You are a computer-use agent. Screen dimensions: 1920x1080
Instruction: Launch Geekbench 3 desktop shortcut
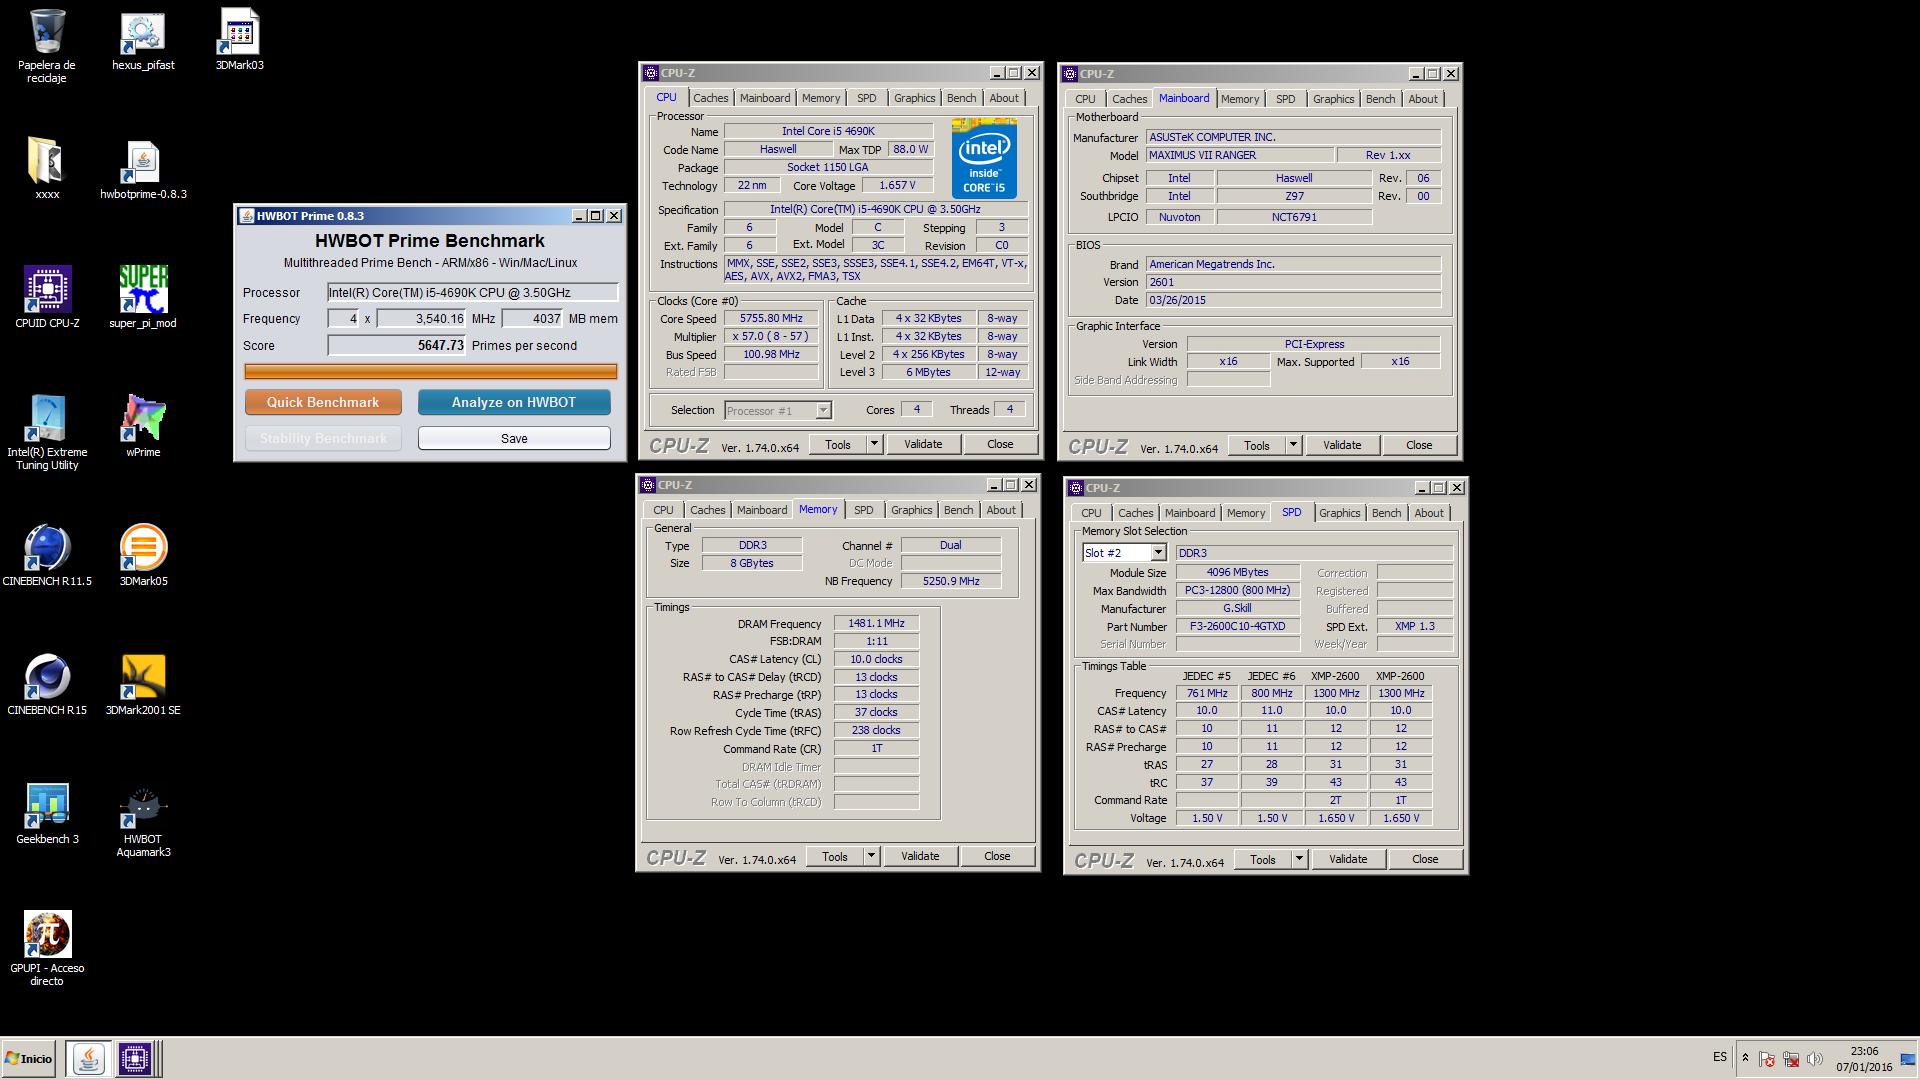click(x=47, y=813)
